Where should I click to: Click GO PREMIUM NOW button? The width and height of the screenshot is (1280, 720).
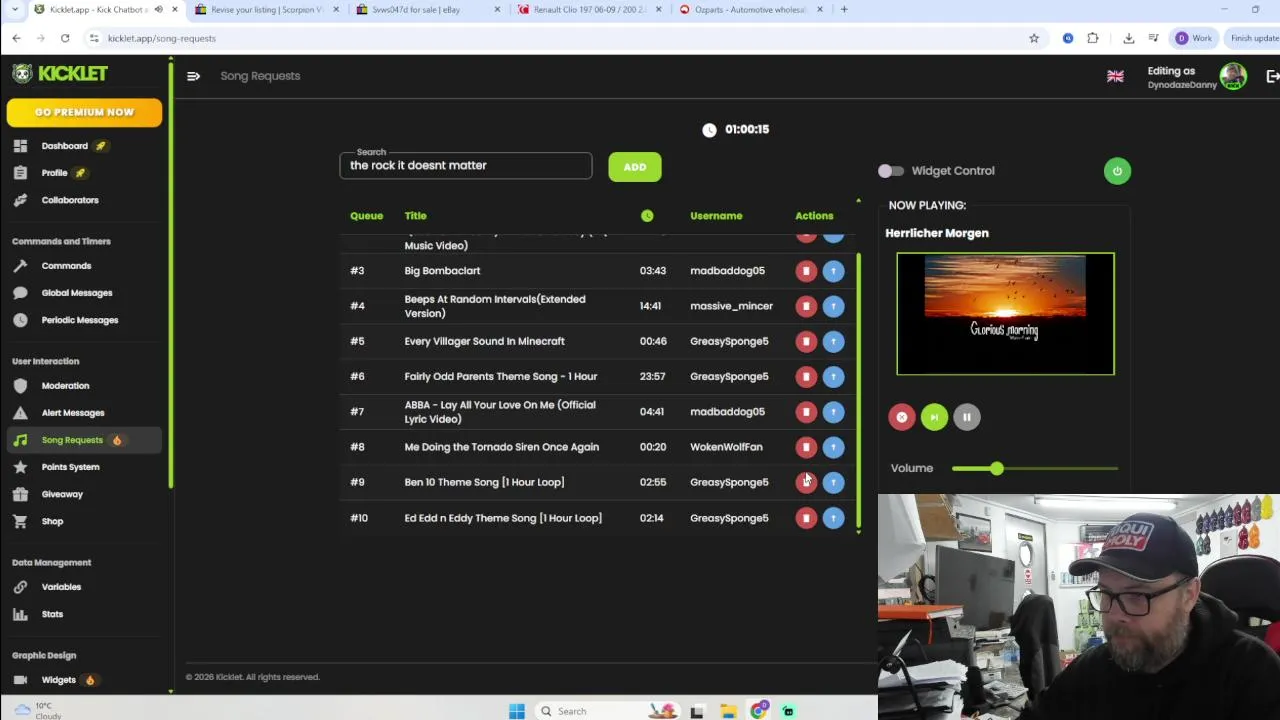84,112
